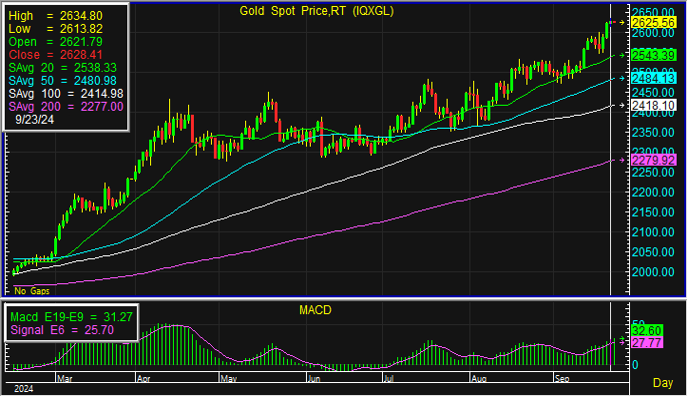Select the 'SAvg 50 = 2480.98' legend entry
This screenshot has height=397, width=688.
pos(62,81)
